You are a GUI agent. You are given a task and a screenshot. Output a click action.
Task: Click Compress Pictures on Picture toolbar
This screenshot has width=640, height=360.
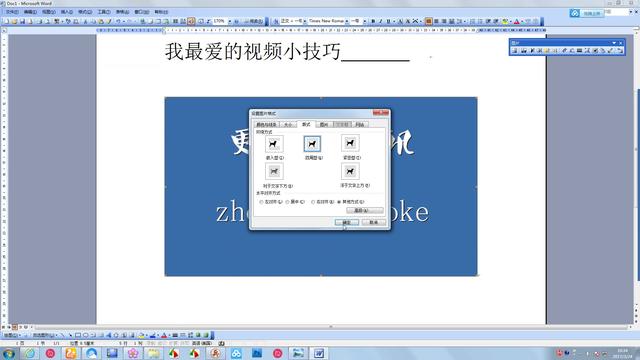(x=587, y=51)
